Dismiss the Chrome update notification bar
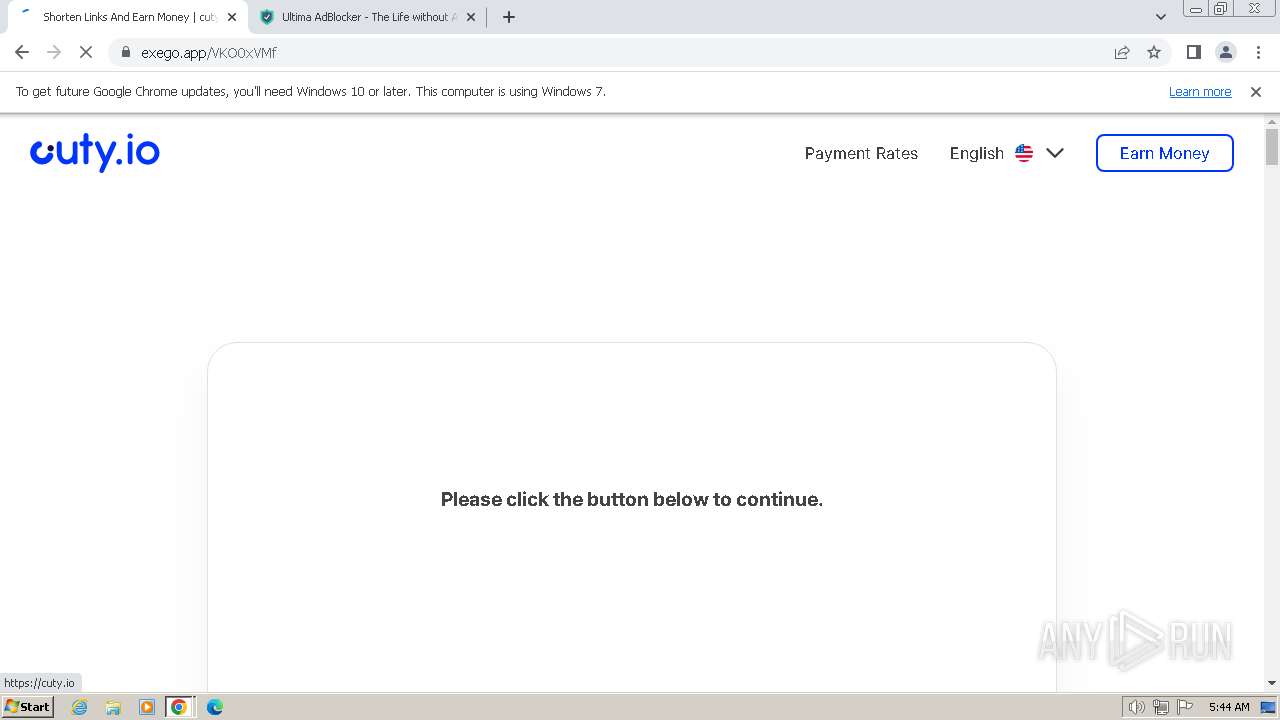The width and height of the screenshot is (1280, 720). click(1256, 91)
